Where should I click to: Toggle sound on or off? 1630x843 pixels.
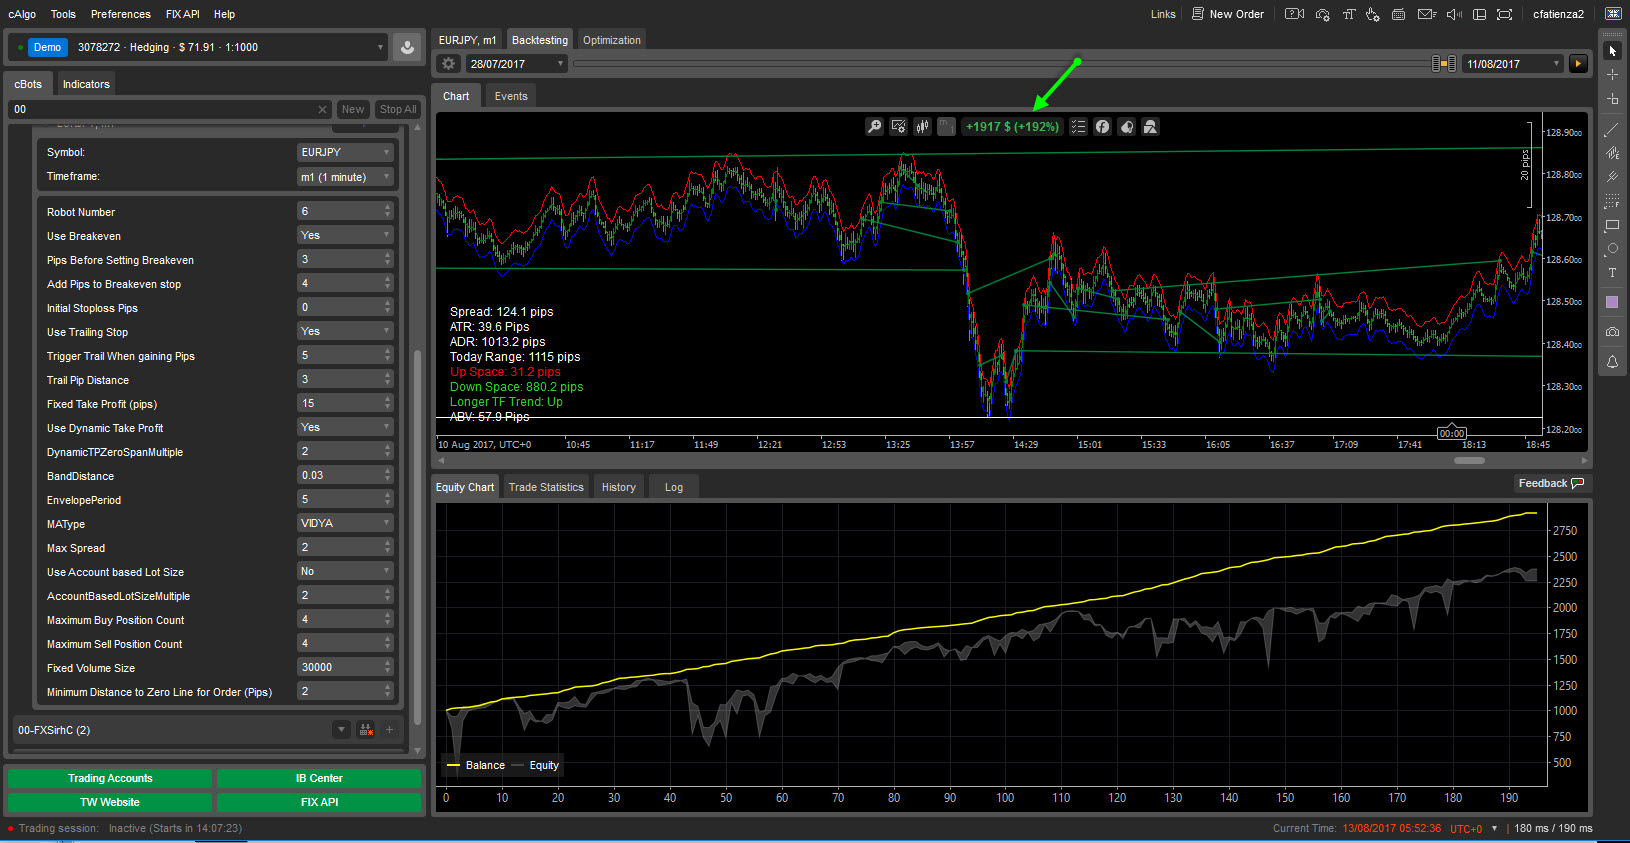pyautogui.click(x=1454, y=14)
